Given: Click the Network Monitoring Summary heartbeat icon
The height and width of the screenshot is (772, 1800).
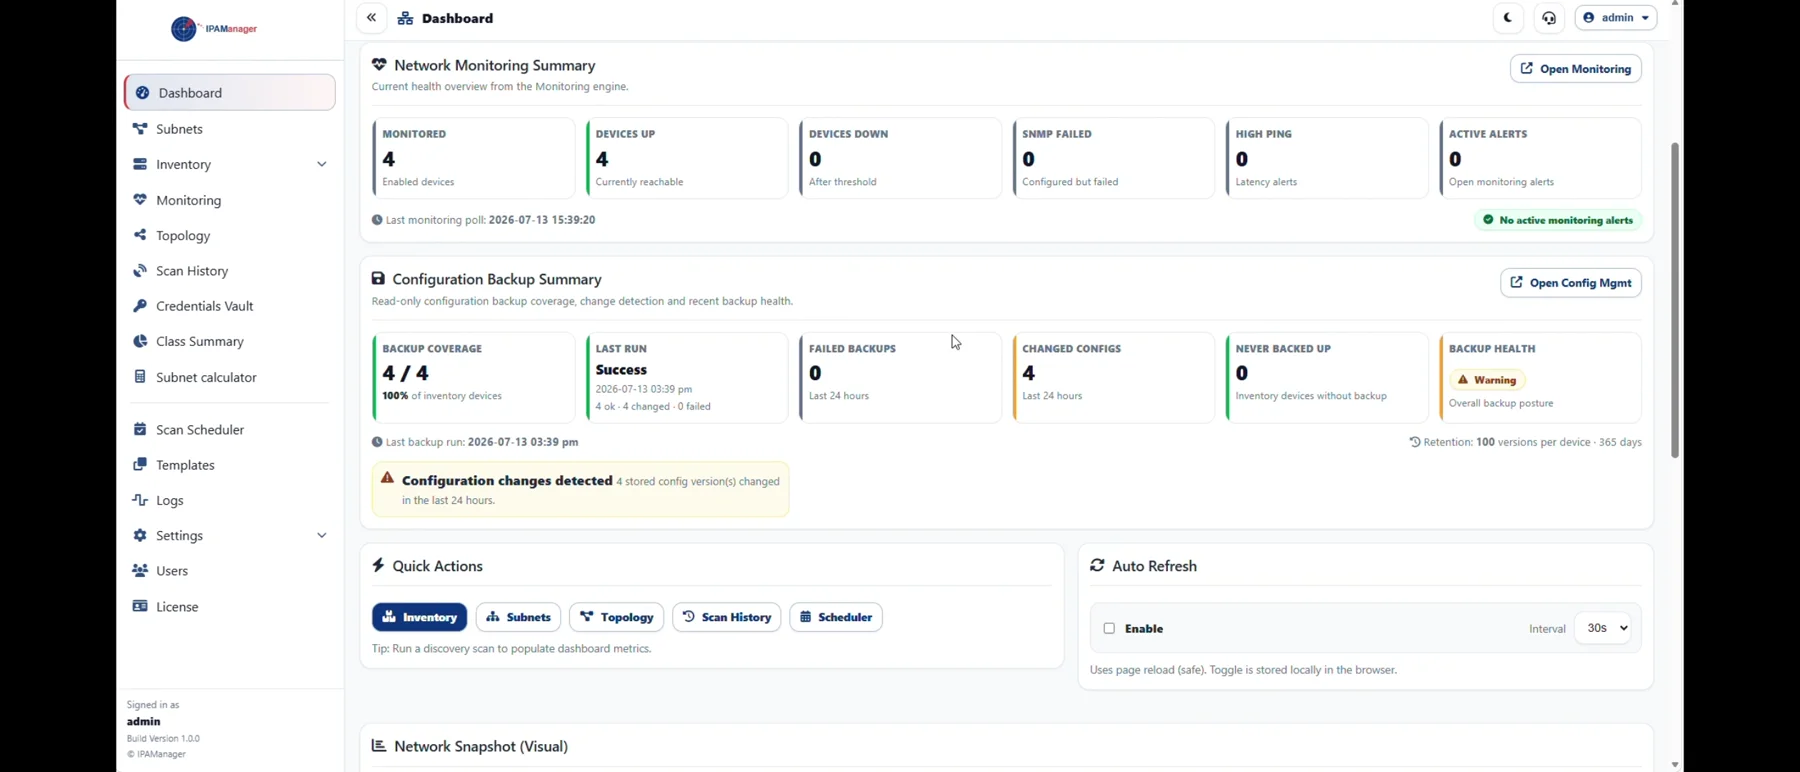Looking at the screenshot, I should click(379, 65).
